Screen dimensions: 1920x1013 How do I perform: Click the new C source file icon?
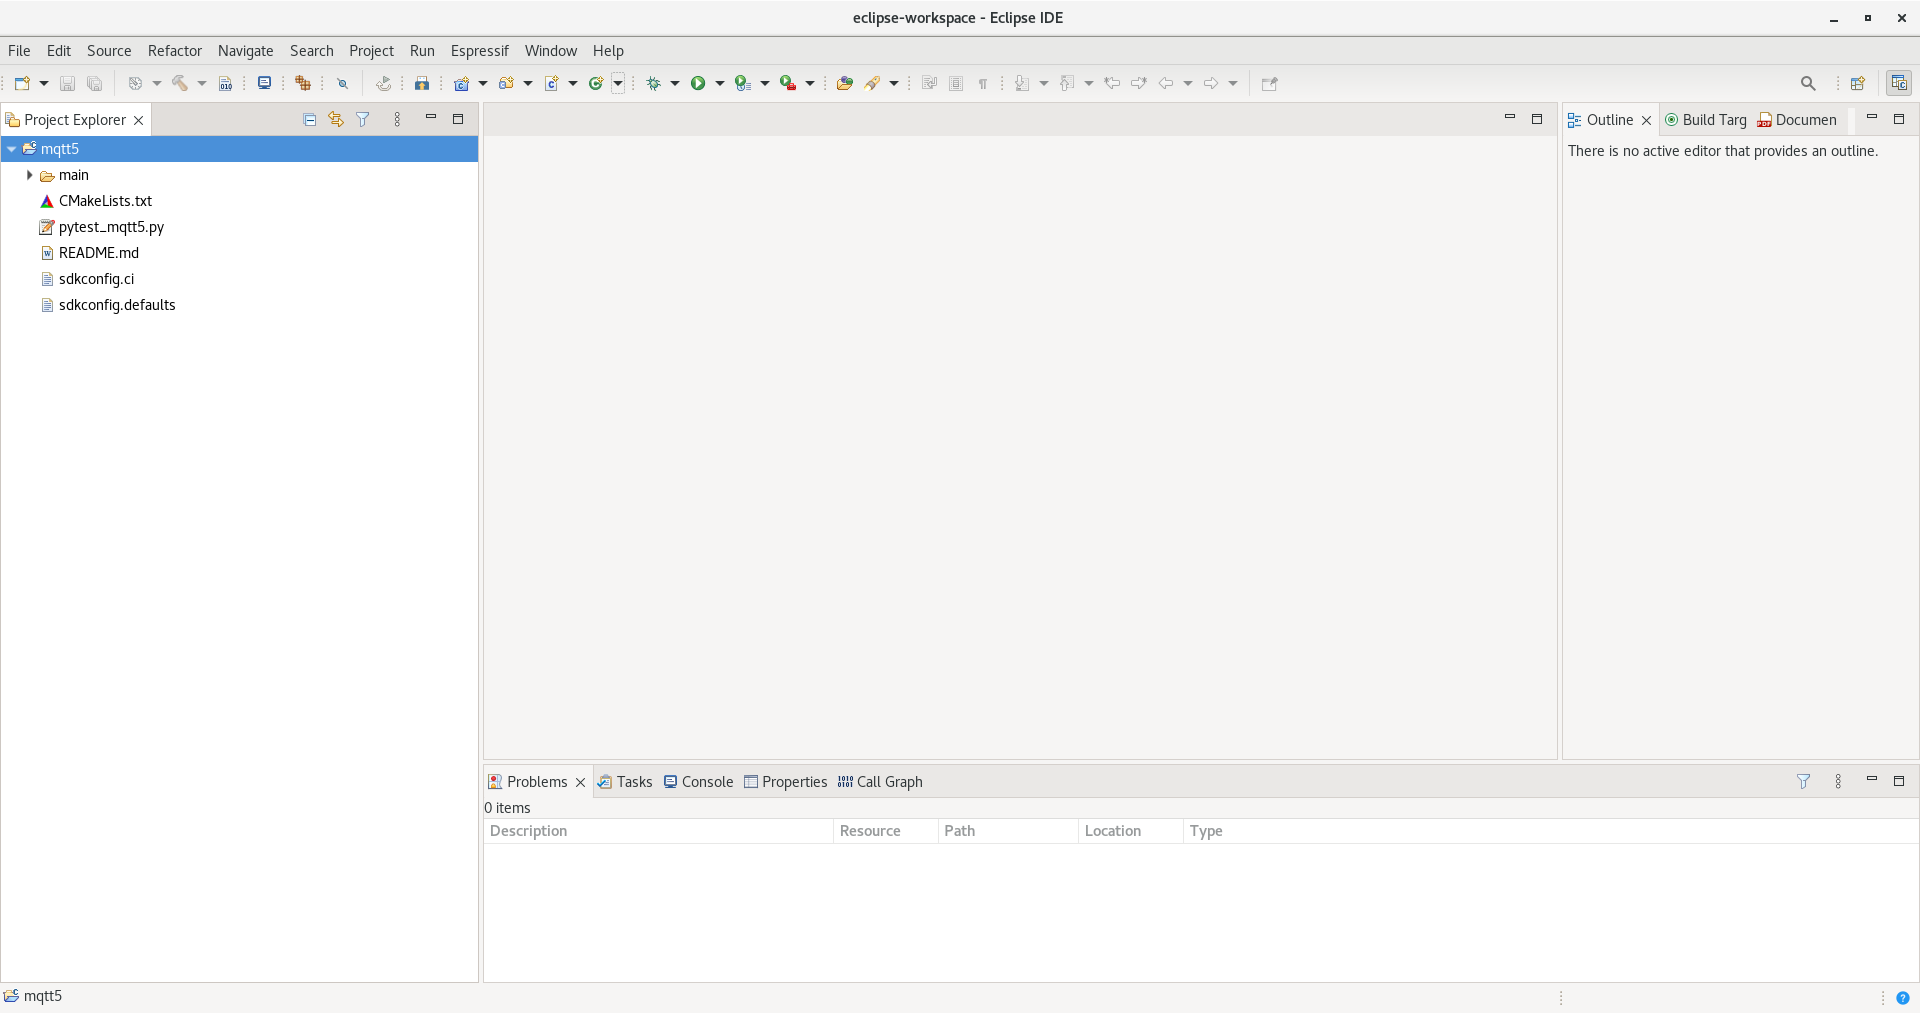pos(551,84)
